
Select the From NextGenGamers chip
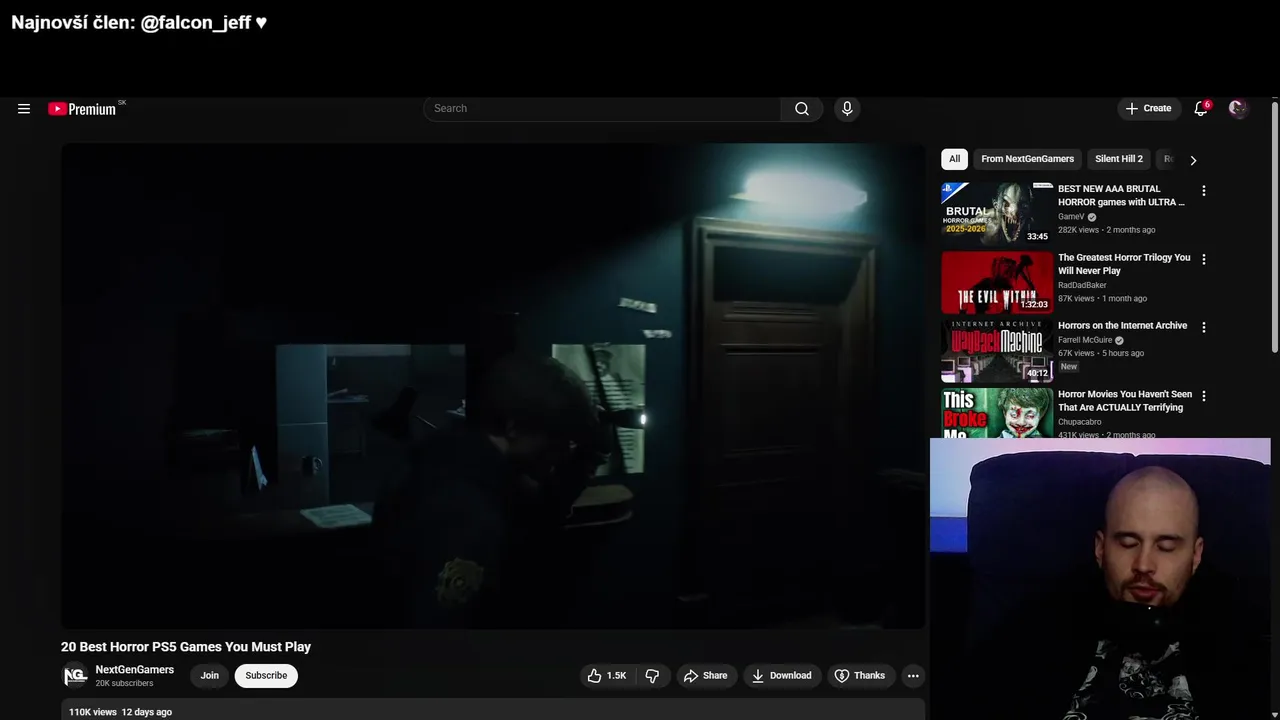pyautogui.click(x=1027, y=159)
